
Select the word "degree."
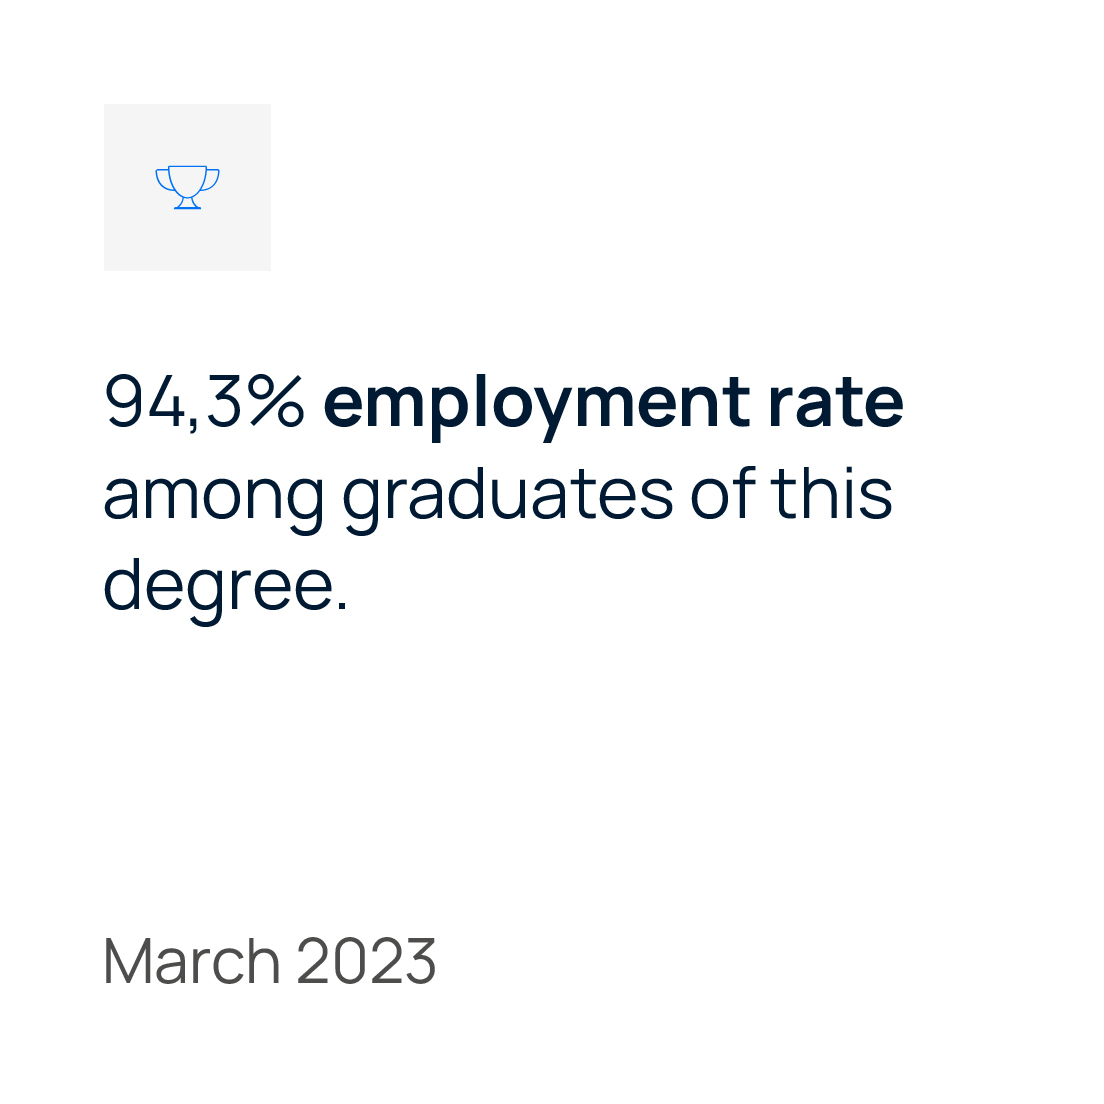point(226,588)
